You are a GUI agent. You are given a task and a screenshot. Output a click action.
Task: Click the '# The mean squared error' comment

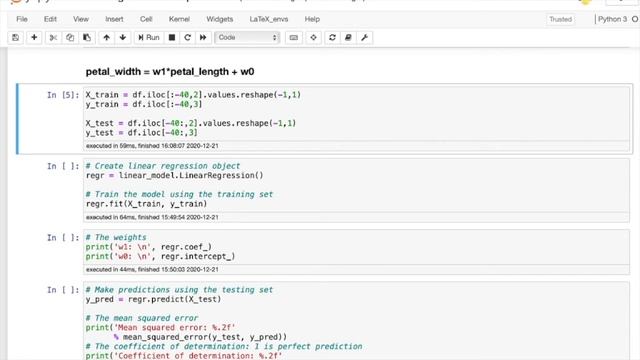coord(142,318)
